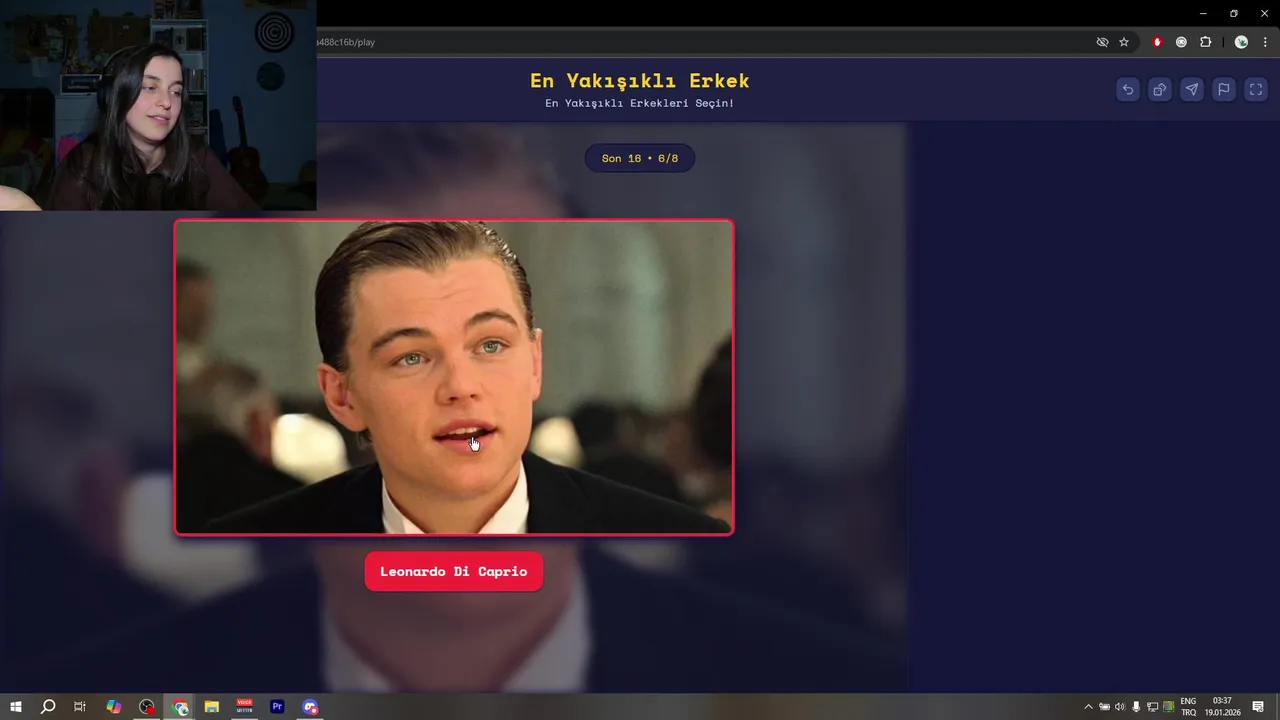Viewport: 1280px width, 720px height.
Task: Open Adobe Premiere Pro from the taskbar
Action: (277, 707)
